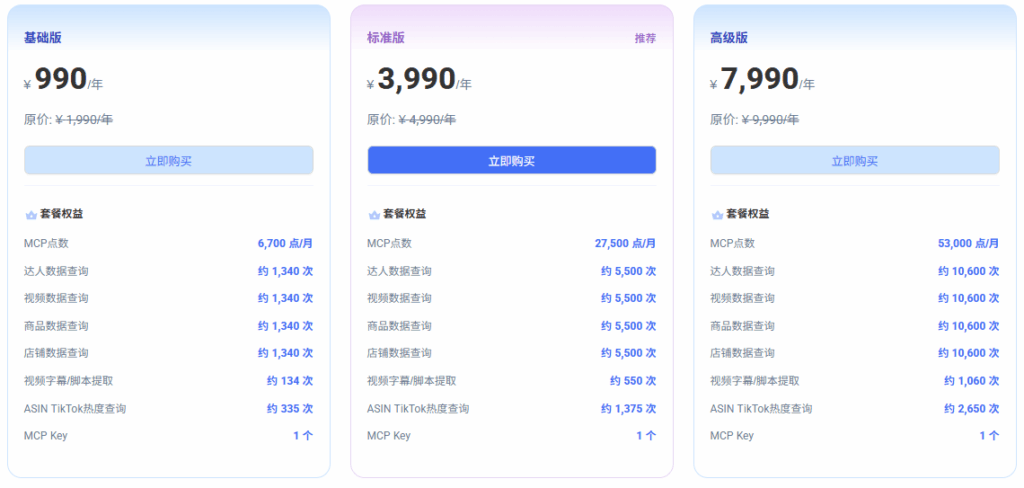The width and height of the screenshot is (1024, 488).
Task: Select the 标准版 plan title
Action: (x=386, y=38)
